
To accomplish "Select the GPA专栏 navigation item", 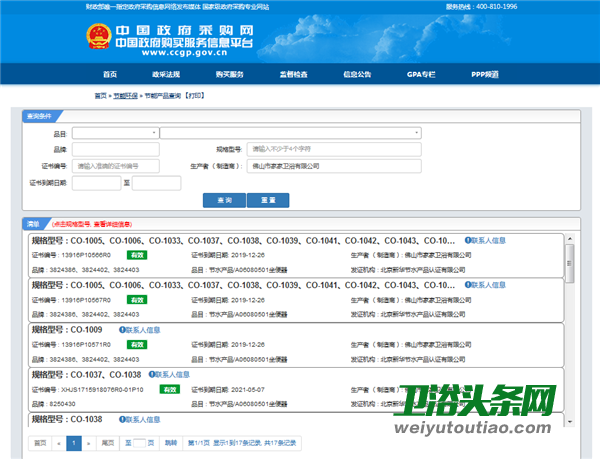I will pyautogui.click(x=420, y=75).
